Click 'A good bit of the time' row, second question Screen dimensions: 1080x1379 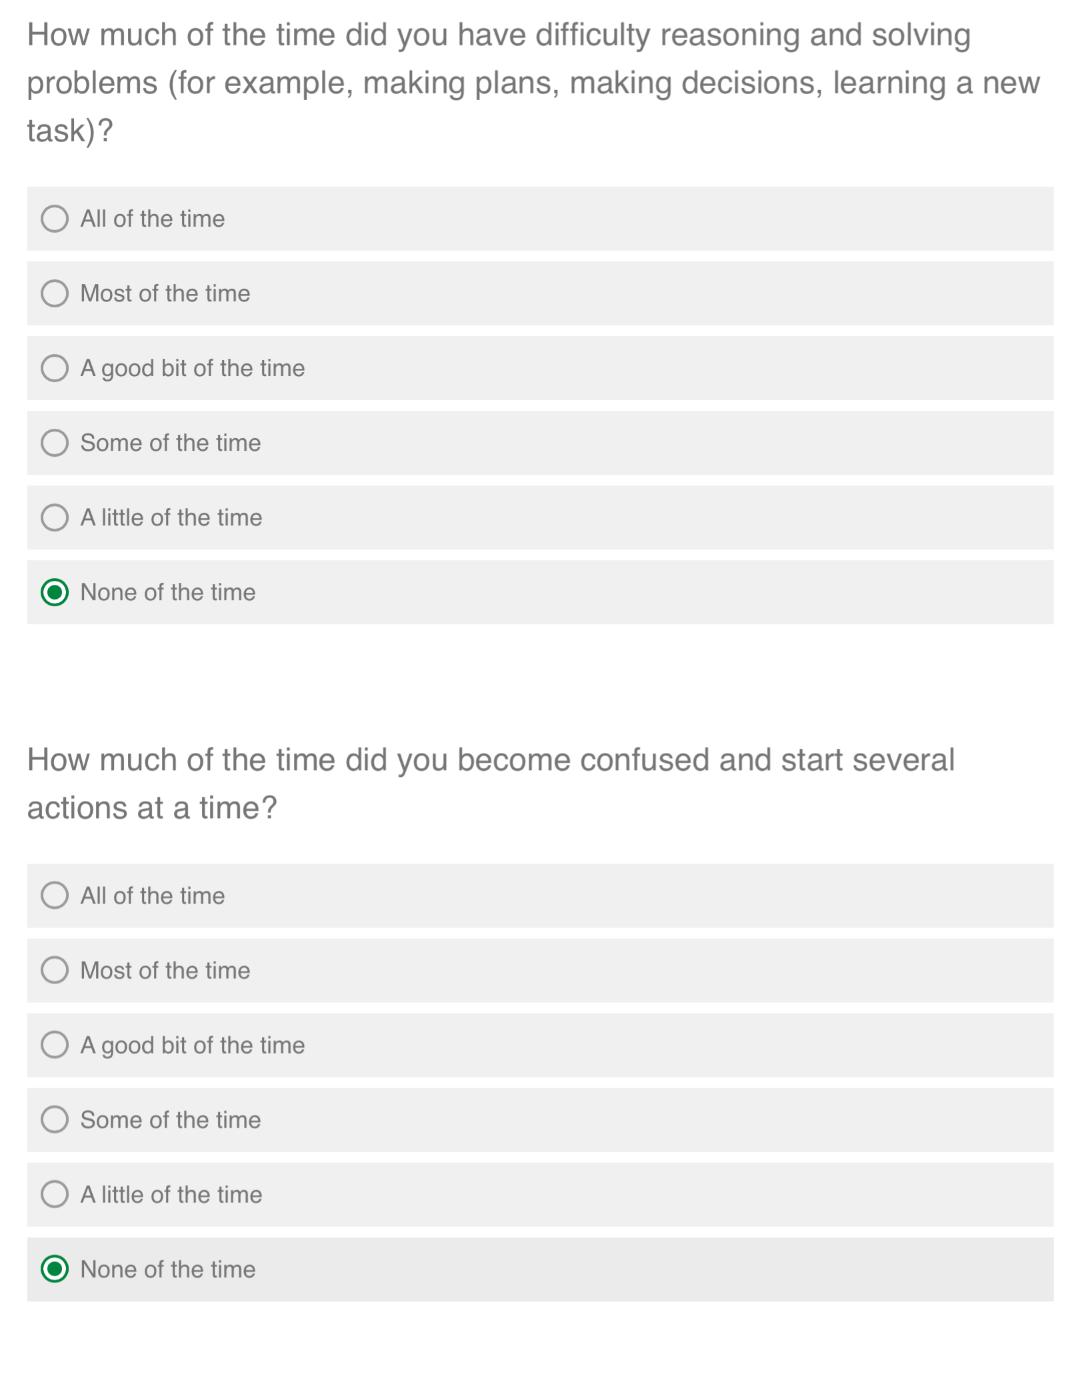(540, 1045)
